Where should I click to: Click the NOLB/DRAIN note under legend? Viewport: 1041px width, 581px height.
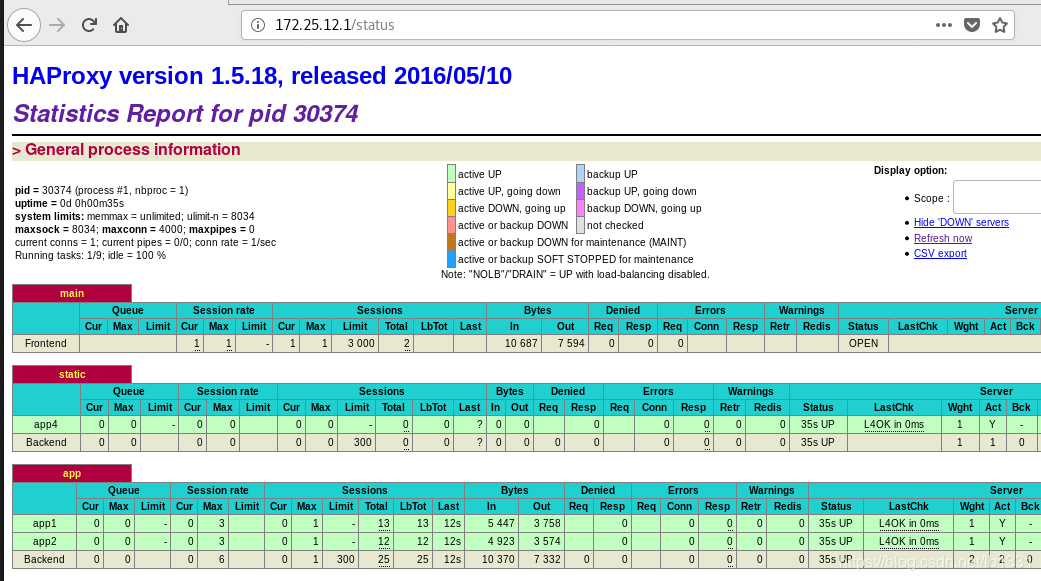pyautogui.click(x=575, y=274)
